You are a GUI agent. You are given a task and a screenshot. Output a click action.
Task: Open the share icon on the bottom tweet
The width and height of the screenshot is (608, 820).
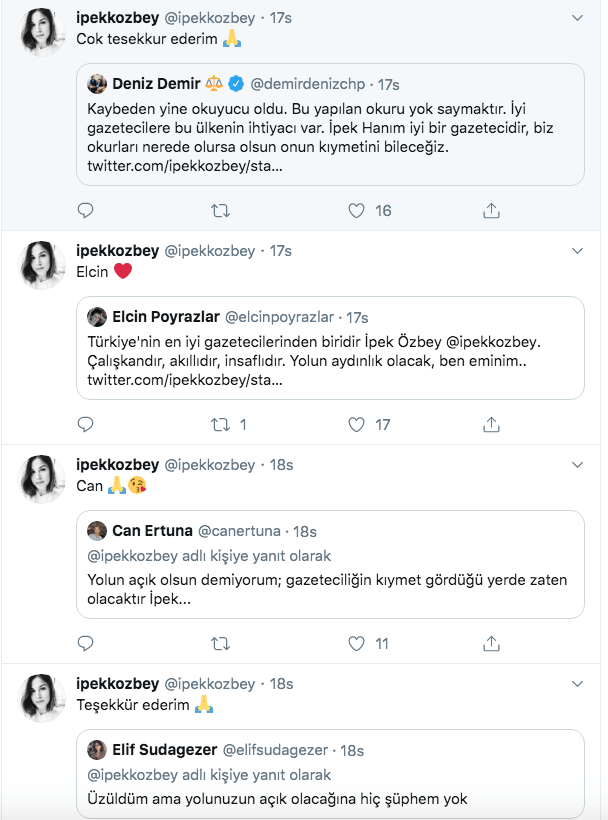[489, 817]
